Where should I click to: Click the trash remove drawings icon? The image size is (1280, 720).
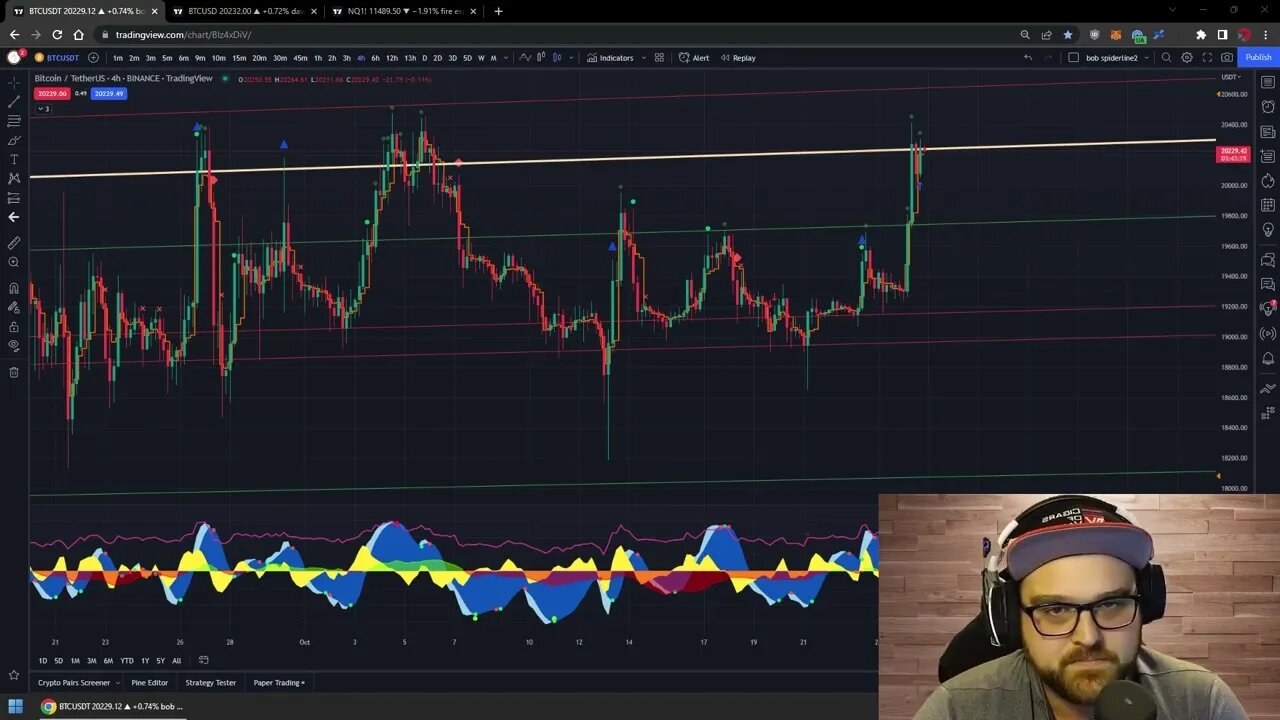coord(14,372)
